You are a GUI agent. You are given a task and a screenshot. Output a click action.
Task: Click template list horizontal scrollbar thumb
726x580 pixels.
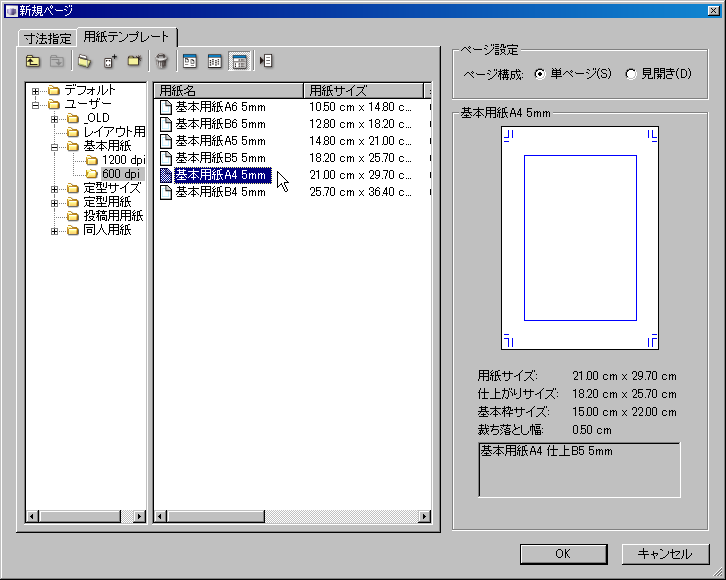216,516
